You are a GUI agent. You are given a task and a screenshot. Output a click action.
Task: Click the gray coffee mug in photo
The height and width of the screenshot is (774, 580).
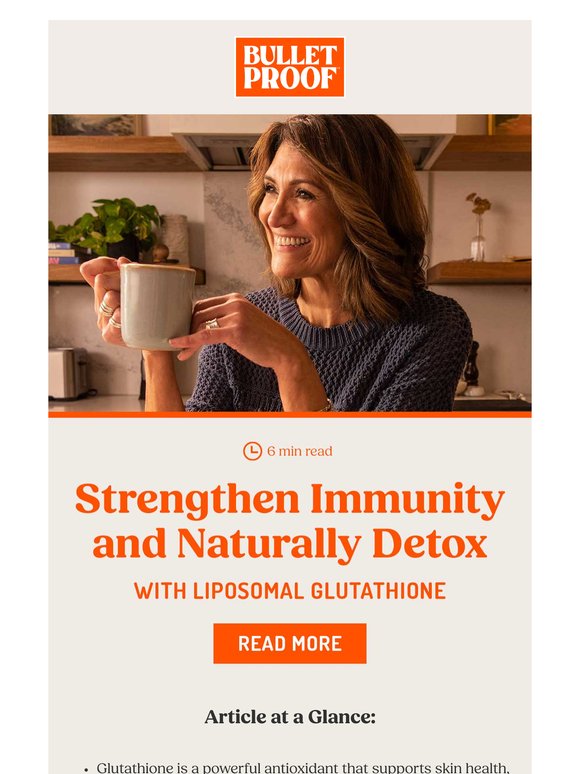point(156,306)
